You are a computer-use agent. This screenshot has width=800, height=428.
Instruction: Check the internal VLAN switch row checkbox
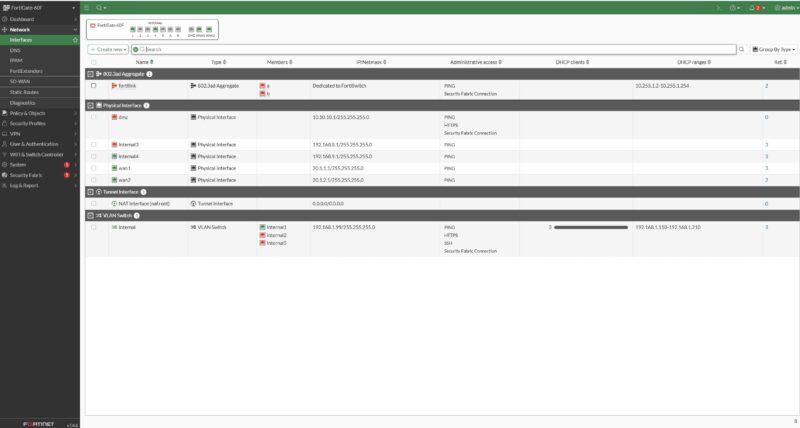pyautogui.click(x=93, y=227)
